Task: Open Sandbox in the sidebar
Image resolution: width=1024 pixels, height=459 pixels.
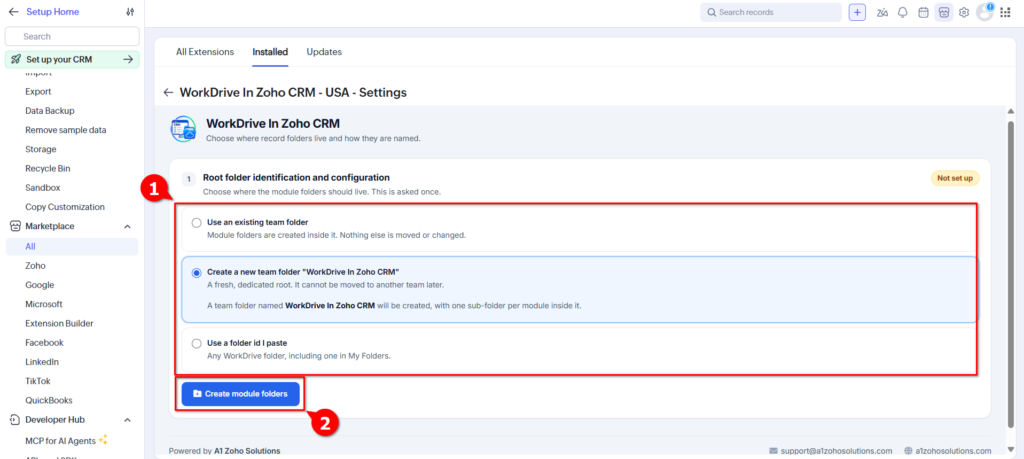Action: [42, 188]
